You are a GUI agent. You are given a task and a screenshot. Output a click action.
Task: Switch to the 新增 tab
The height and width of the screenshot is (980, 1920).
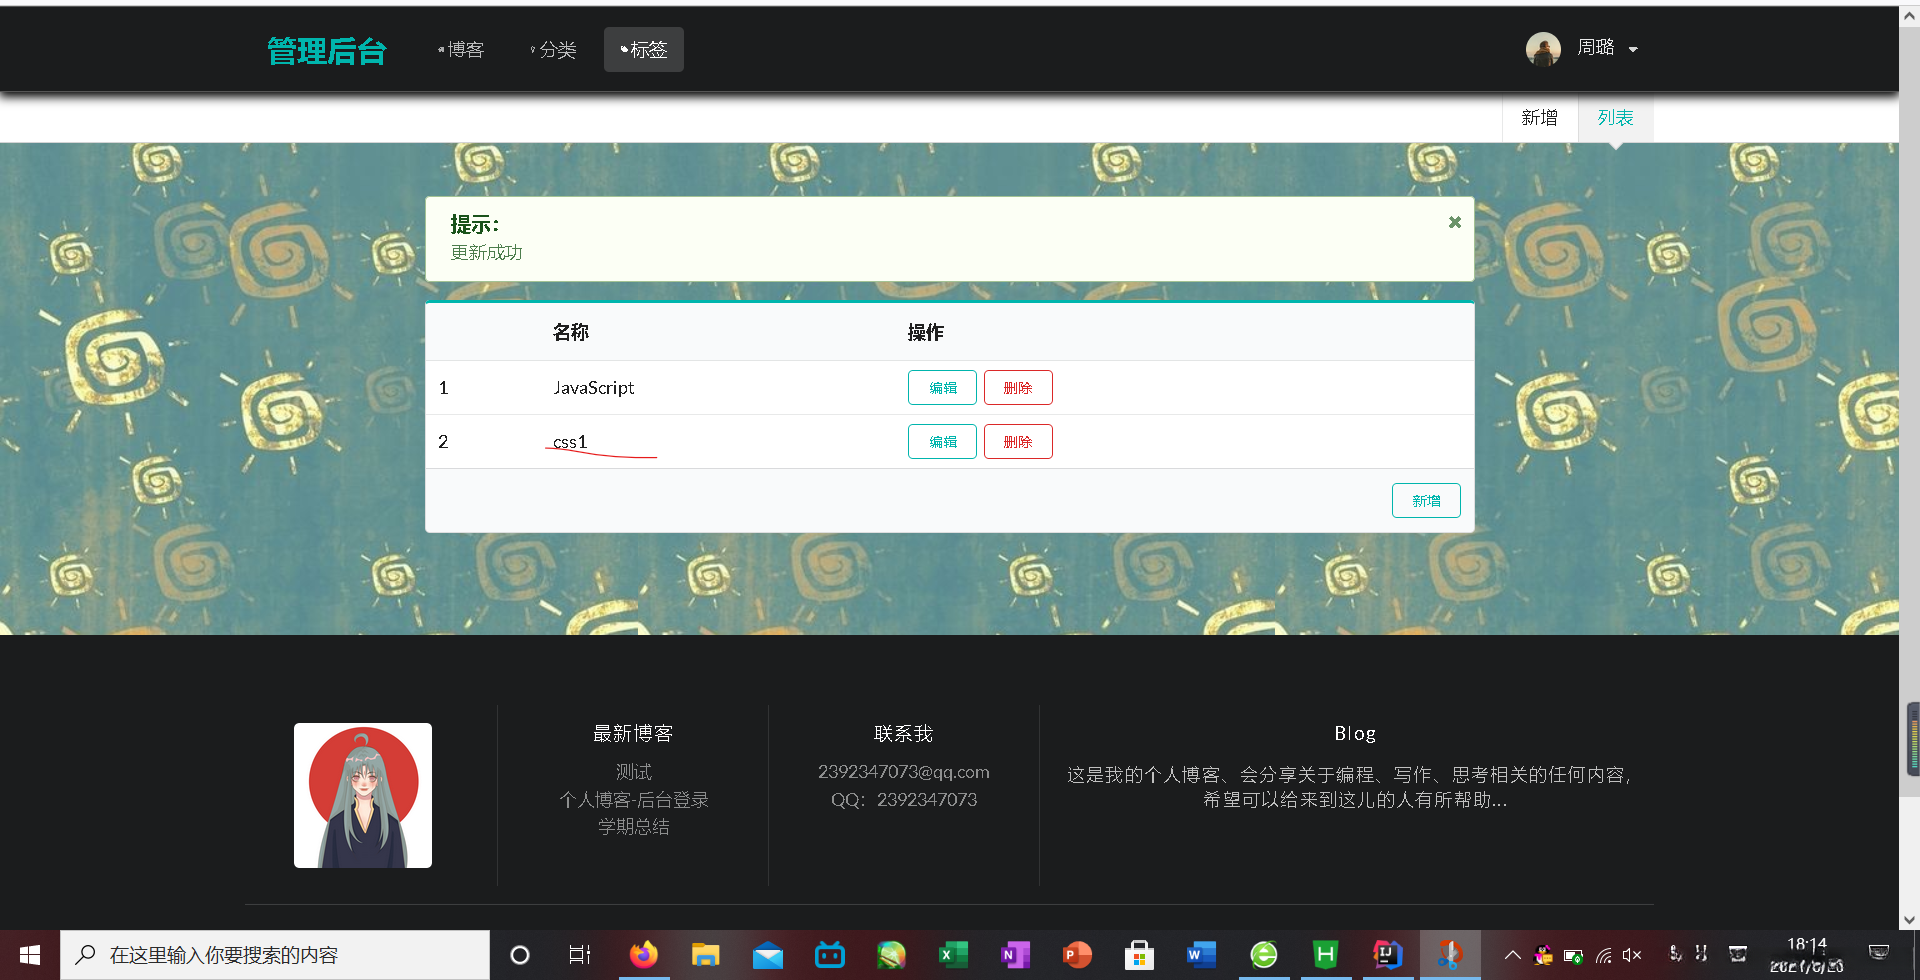1539,117
